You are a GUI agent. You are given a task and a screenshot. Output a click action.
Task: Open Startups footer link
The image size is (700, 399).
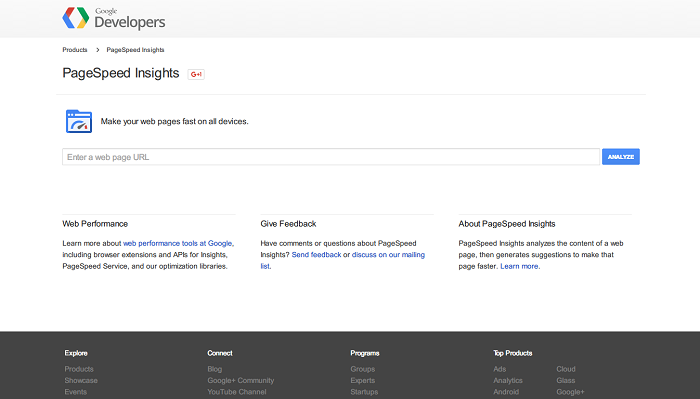click(x=364, y=392)
